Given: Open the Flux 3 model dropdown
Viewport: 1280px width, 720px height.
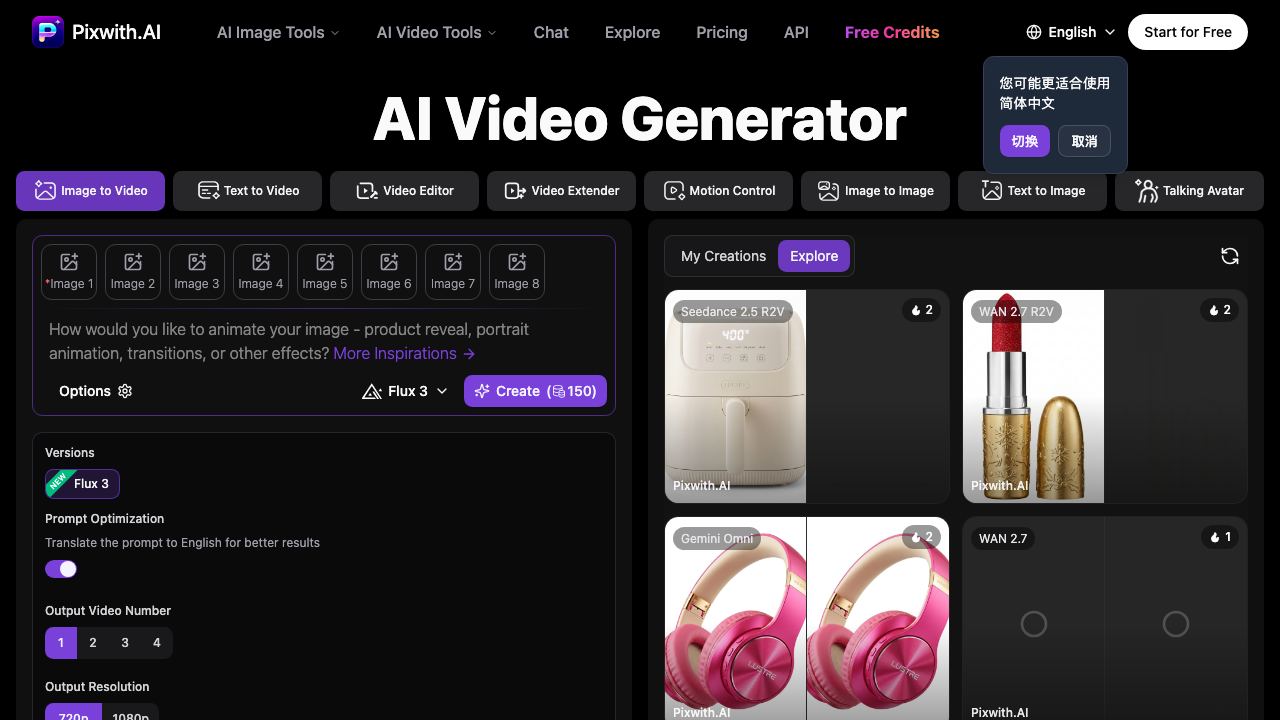Looking at the screenshot, I should [x=405, y=391].
